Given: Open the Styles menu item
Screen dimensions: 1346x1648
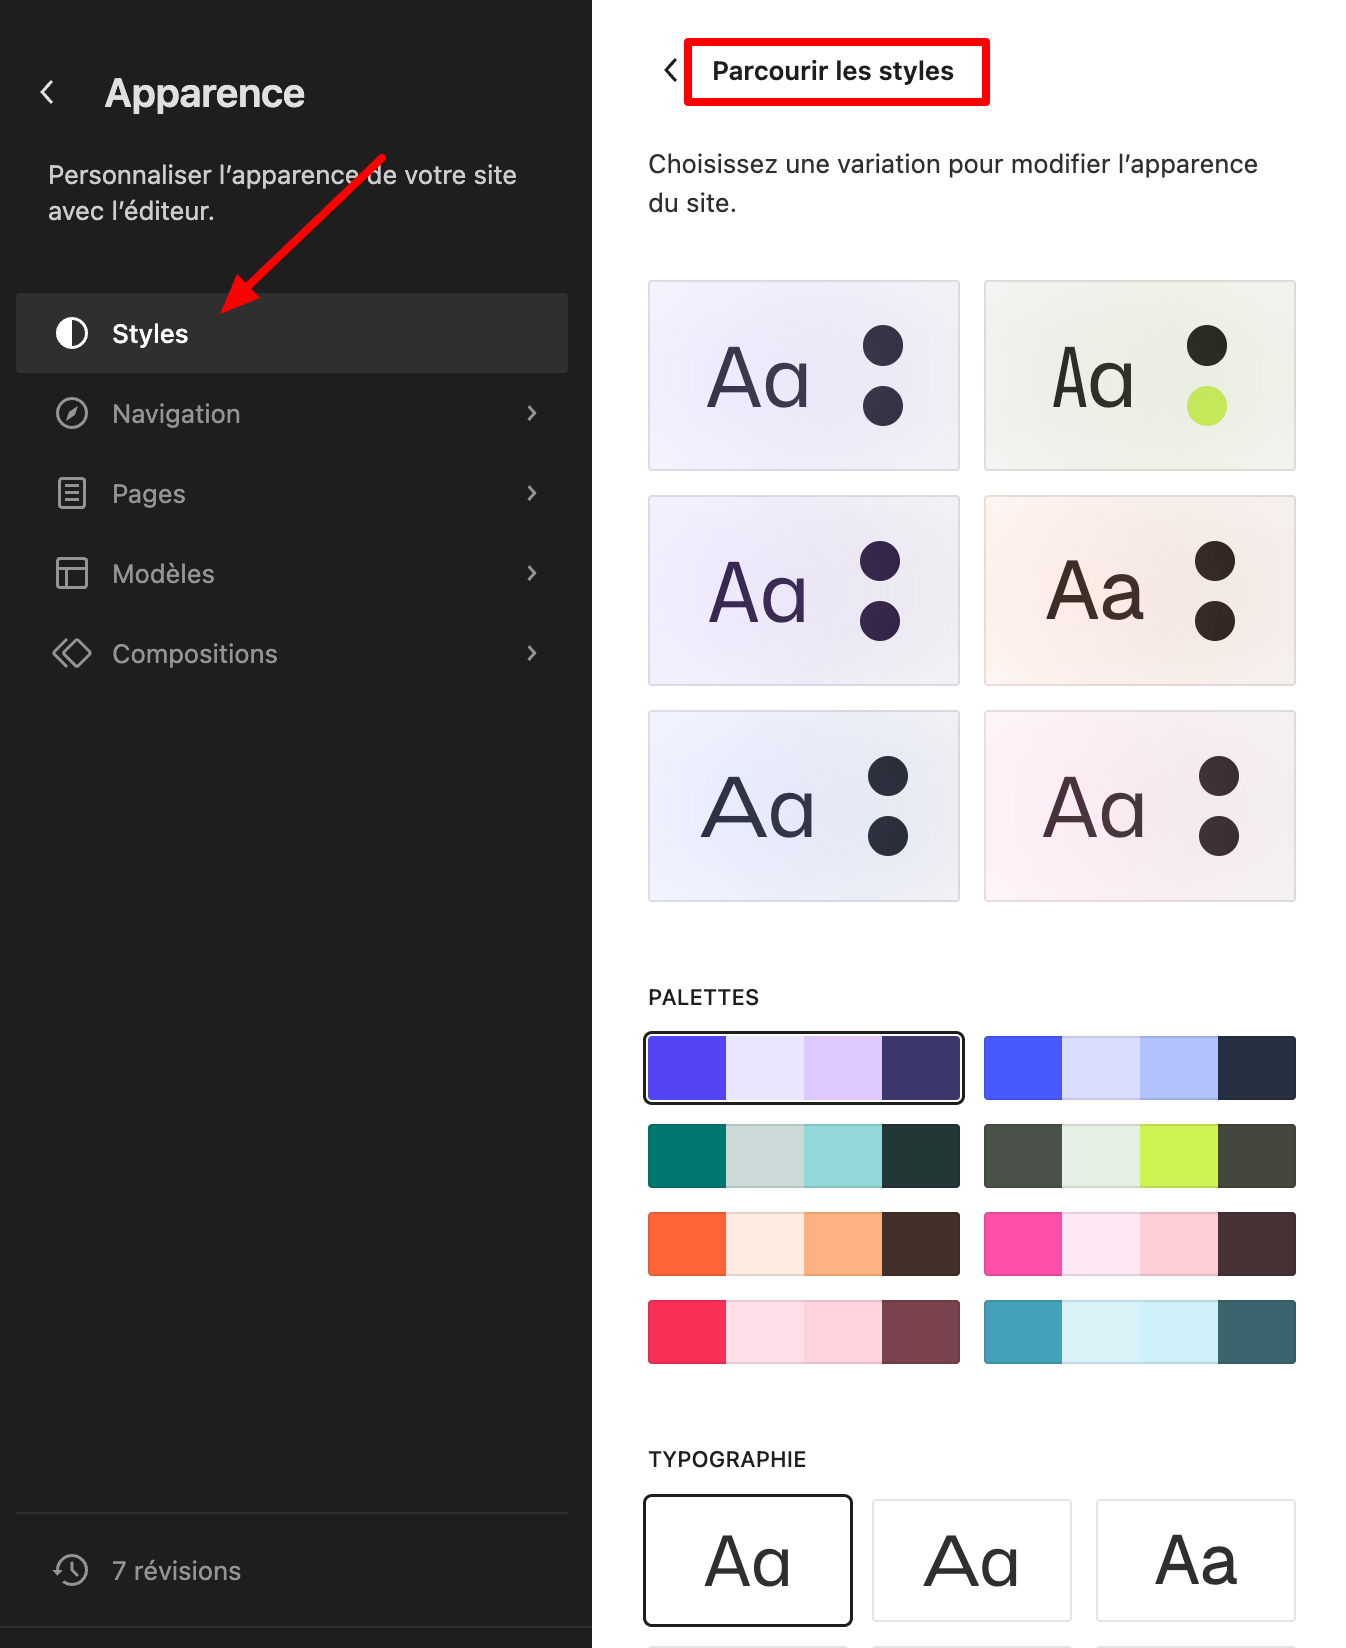Looking at the screenshot, I should click(292, 333).
